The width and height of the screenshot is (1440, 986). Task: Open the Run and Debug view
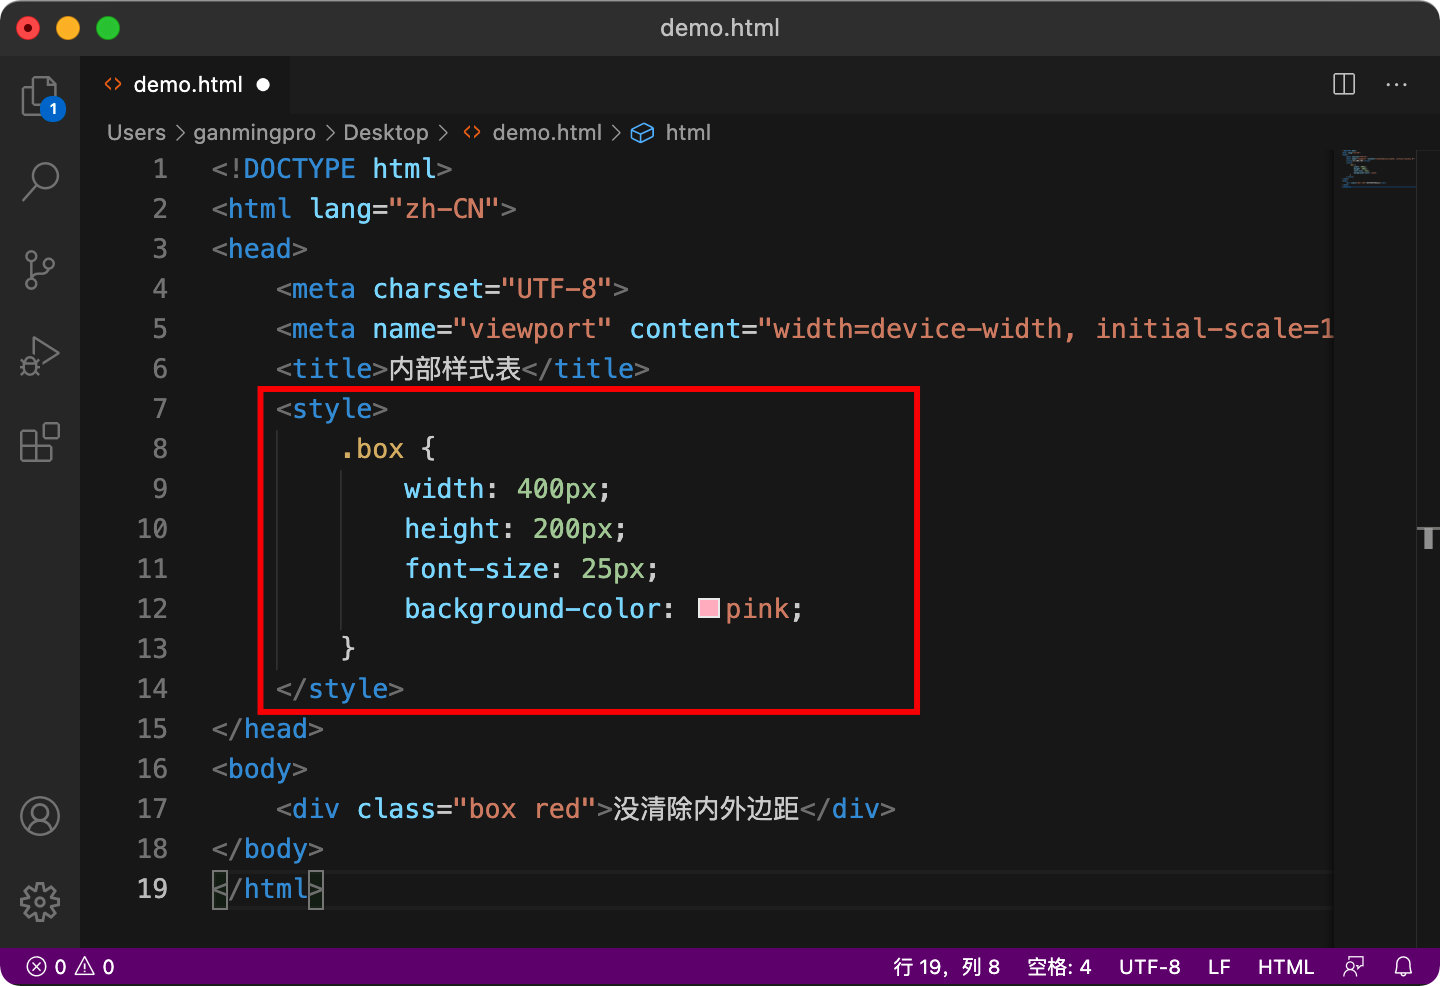tap(40, 356)
